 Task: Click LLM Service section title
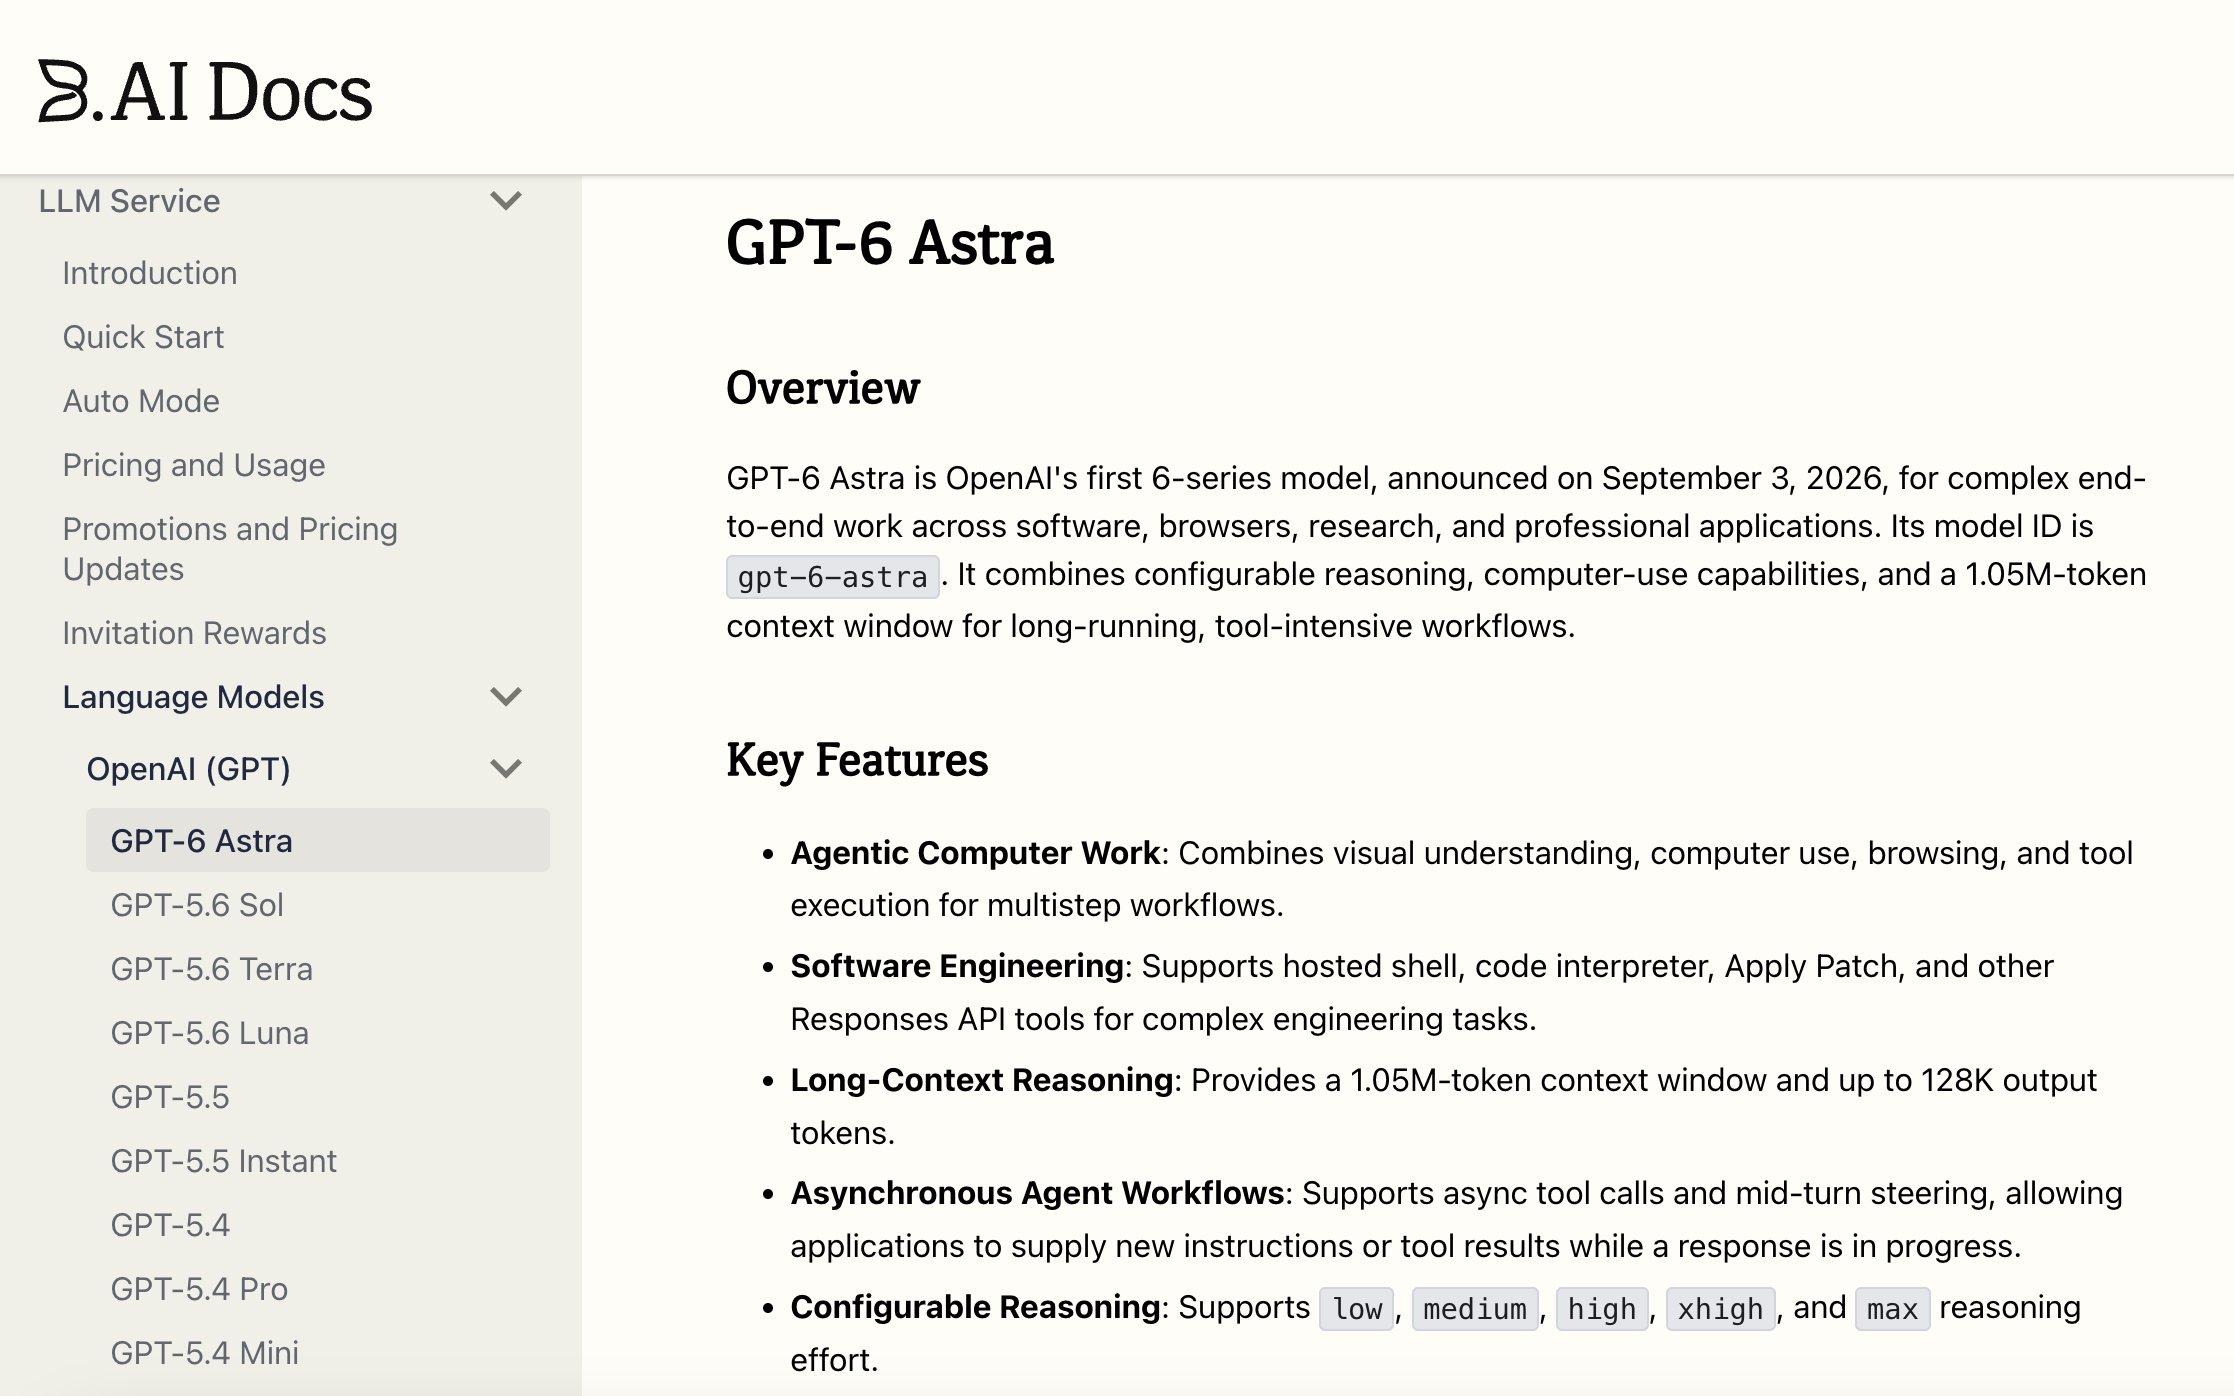129,201
